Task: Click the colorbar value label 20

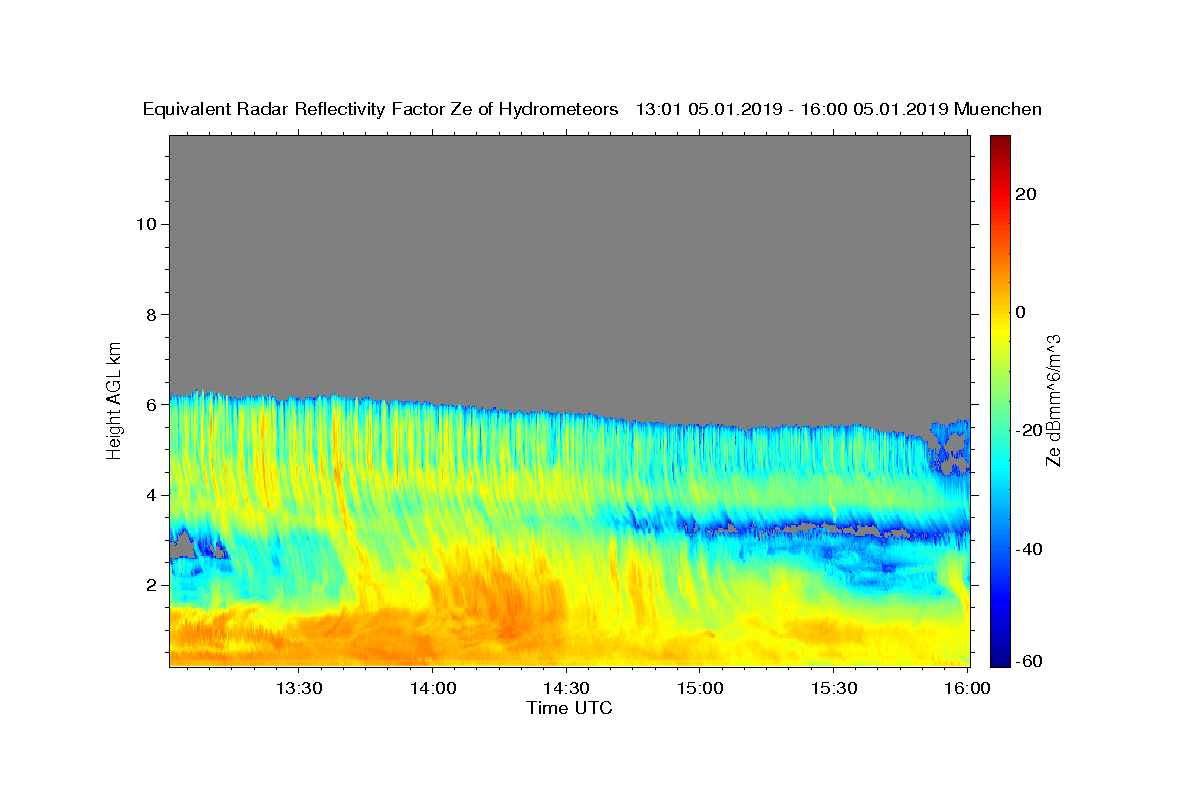Action: click(x=1028, y=195)
